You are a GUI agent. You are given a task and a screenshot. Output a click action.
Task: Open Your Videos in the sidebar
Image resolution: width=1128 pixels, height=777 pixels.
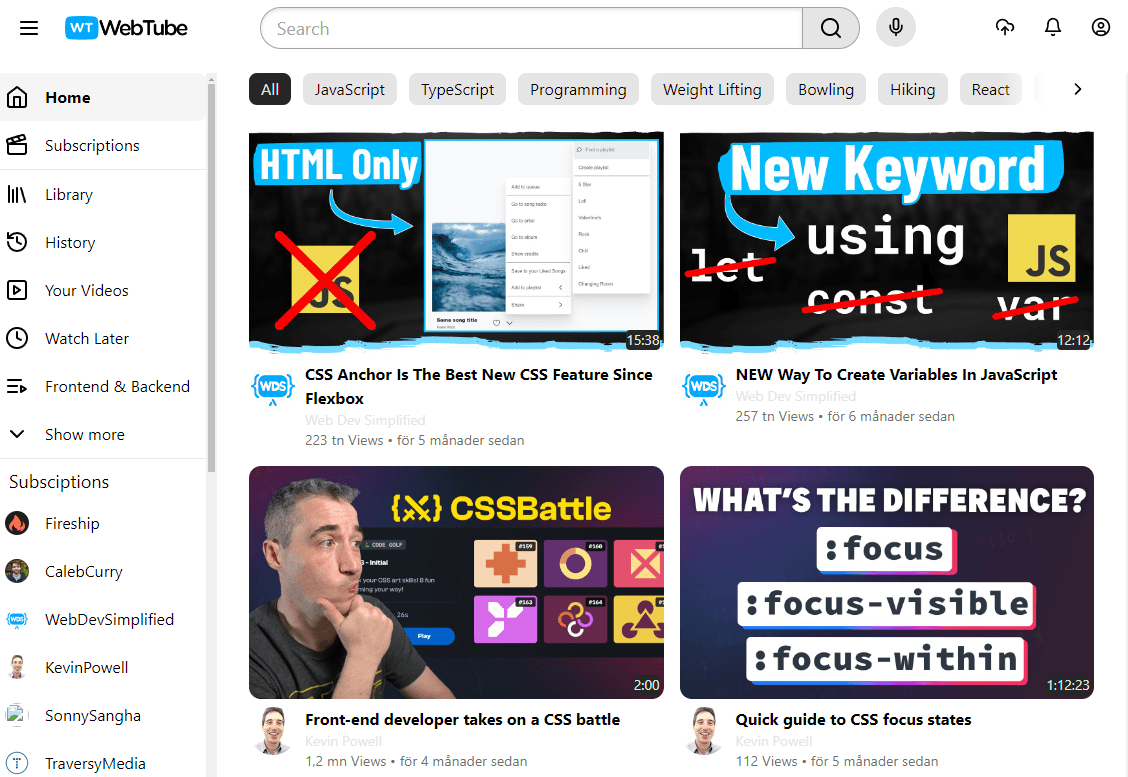(x=104, y=290)
